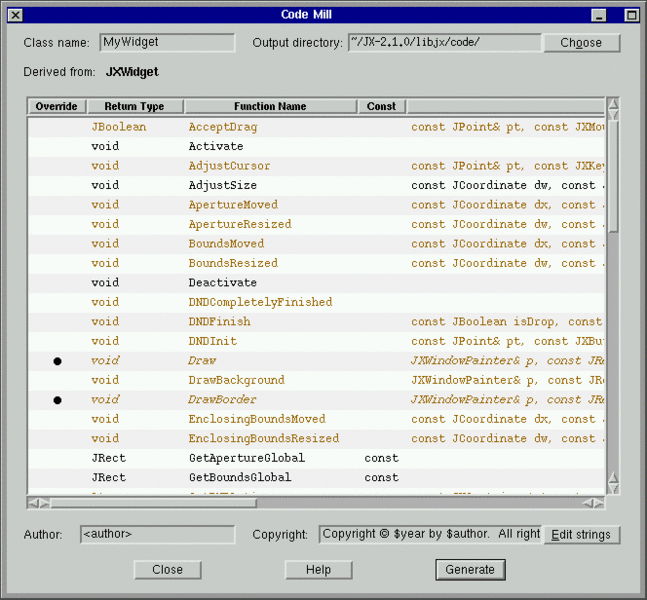Click the vertical scrollbar's bottom up arrow
The image size is (647, 600).
[x=614, y=477]
